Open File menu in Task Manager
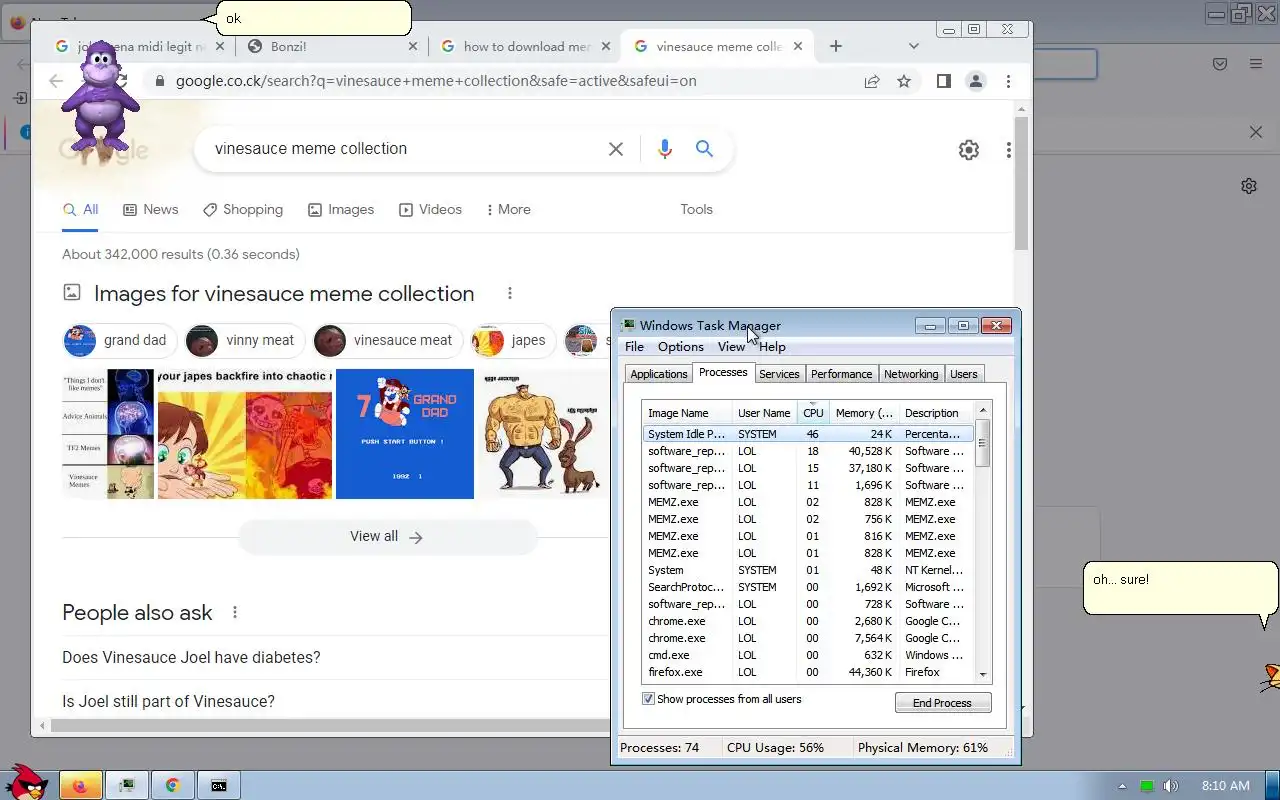Screen dimensions: 1280x800 [x=634, y=346]
